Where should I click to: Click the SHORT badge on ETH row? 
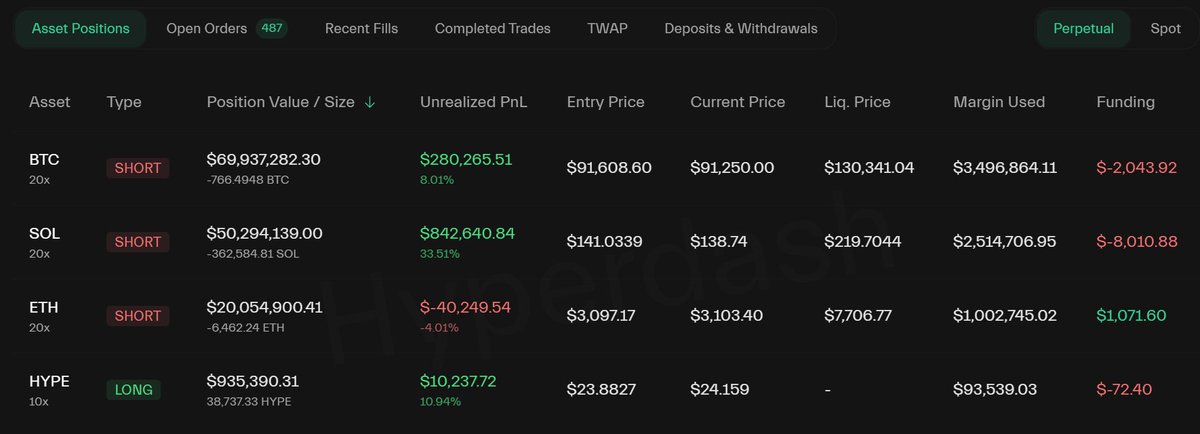137,316
